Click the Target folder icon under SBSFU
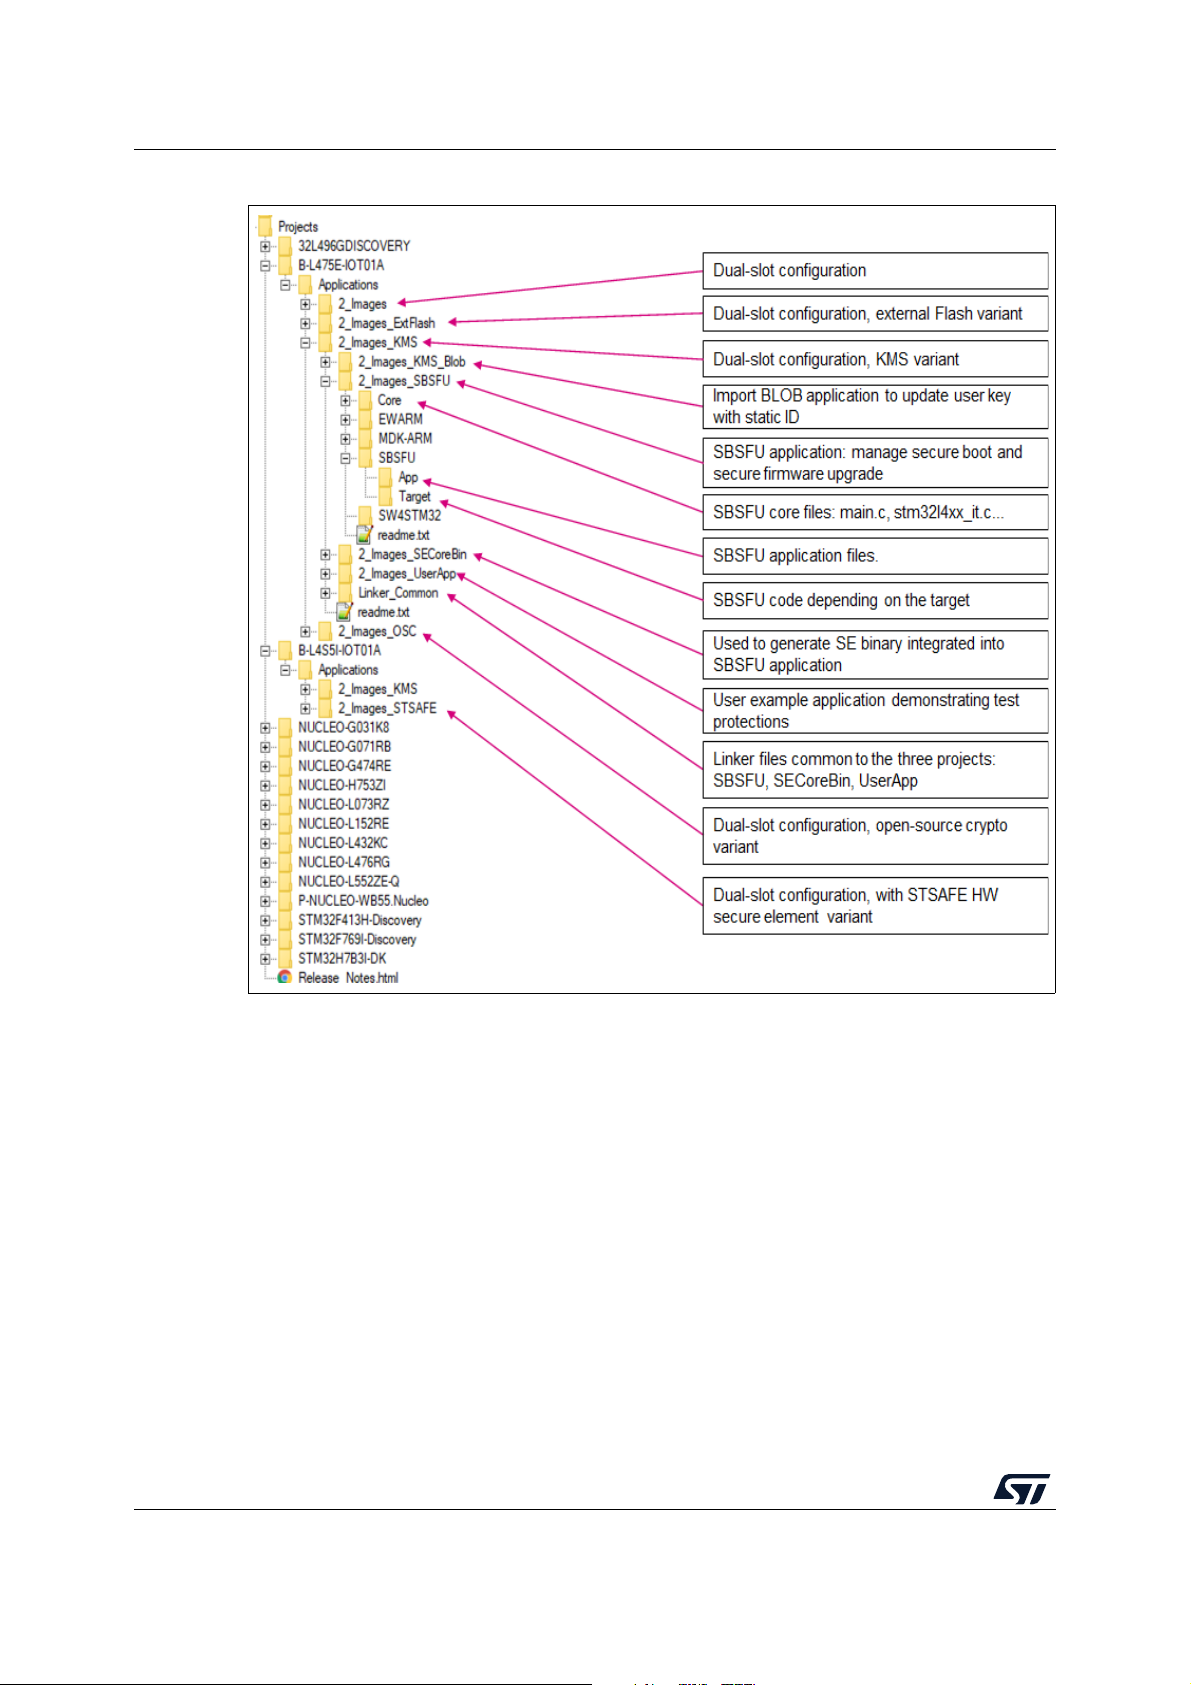 386,496
